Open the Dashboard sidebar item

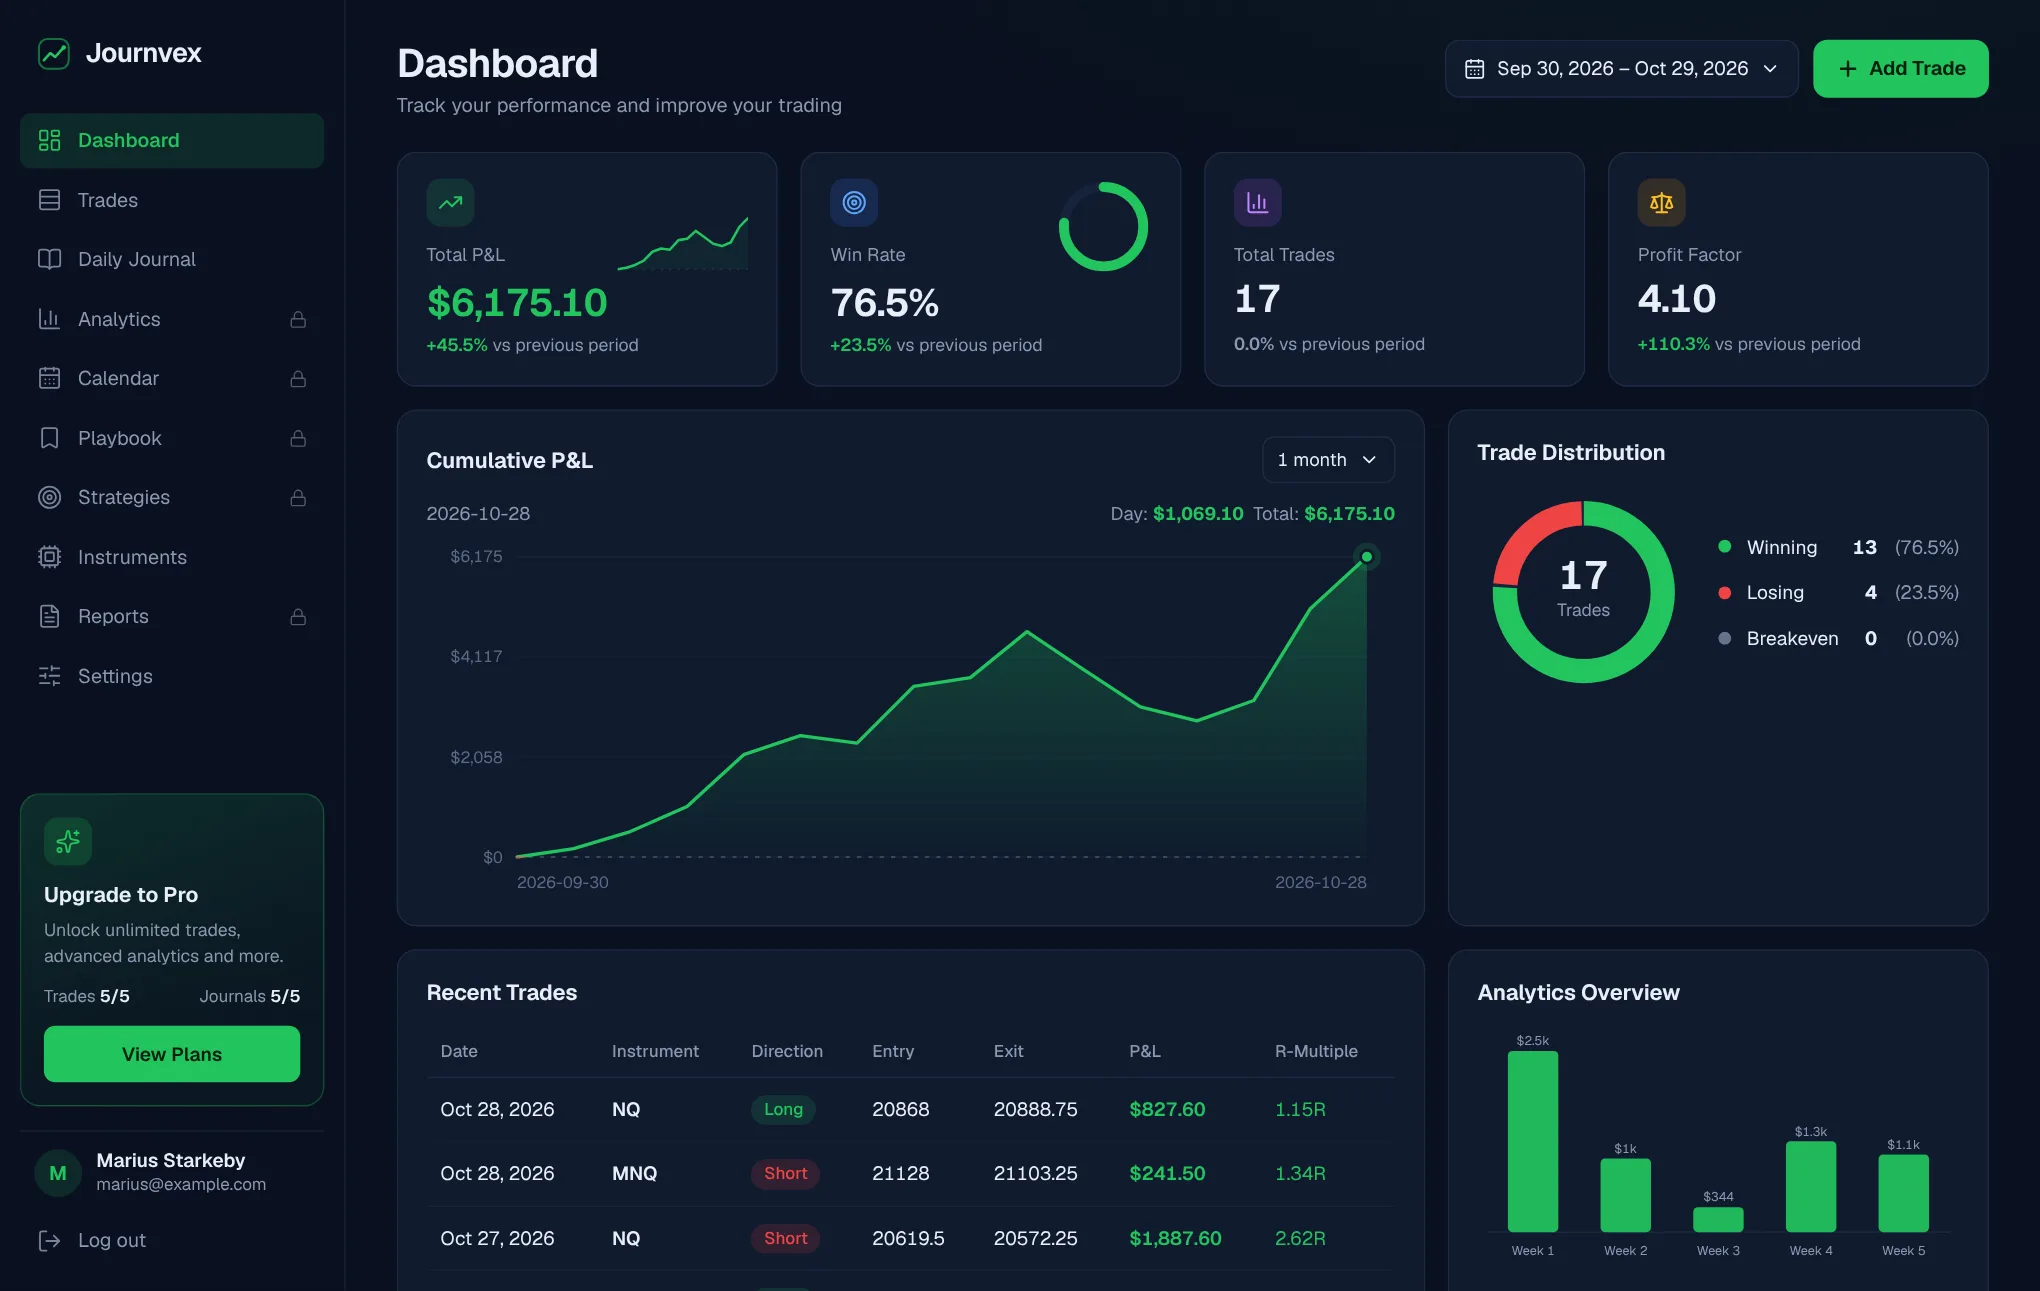point(172,141)
